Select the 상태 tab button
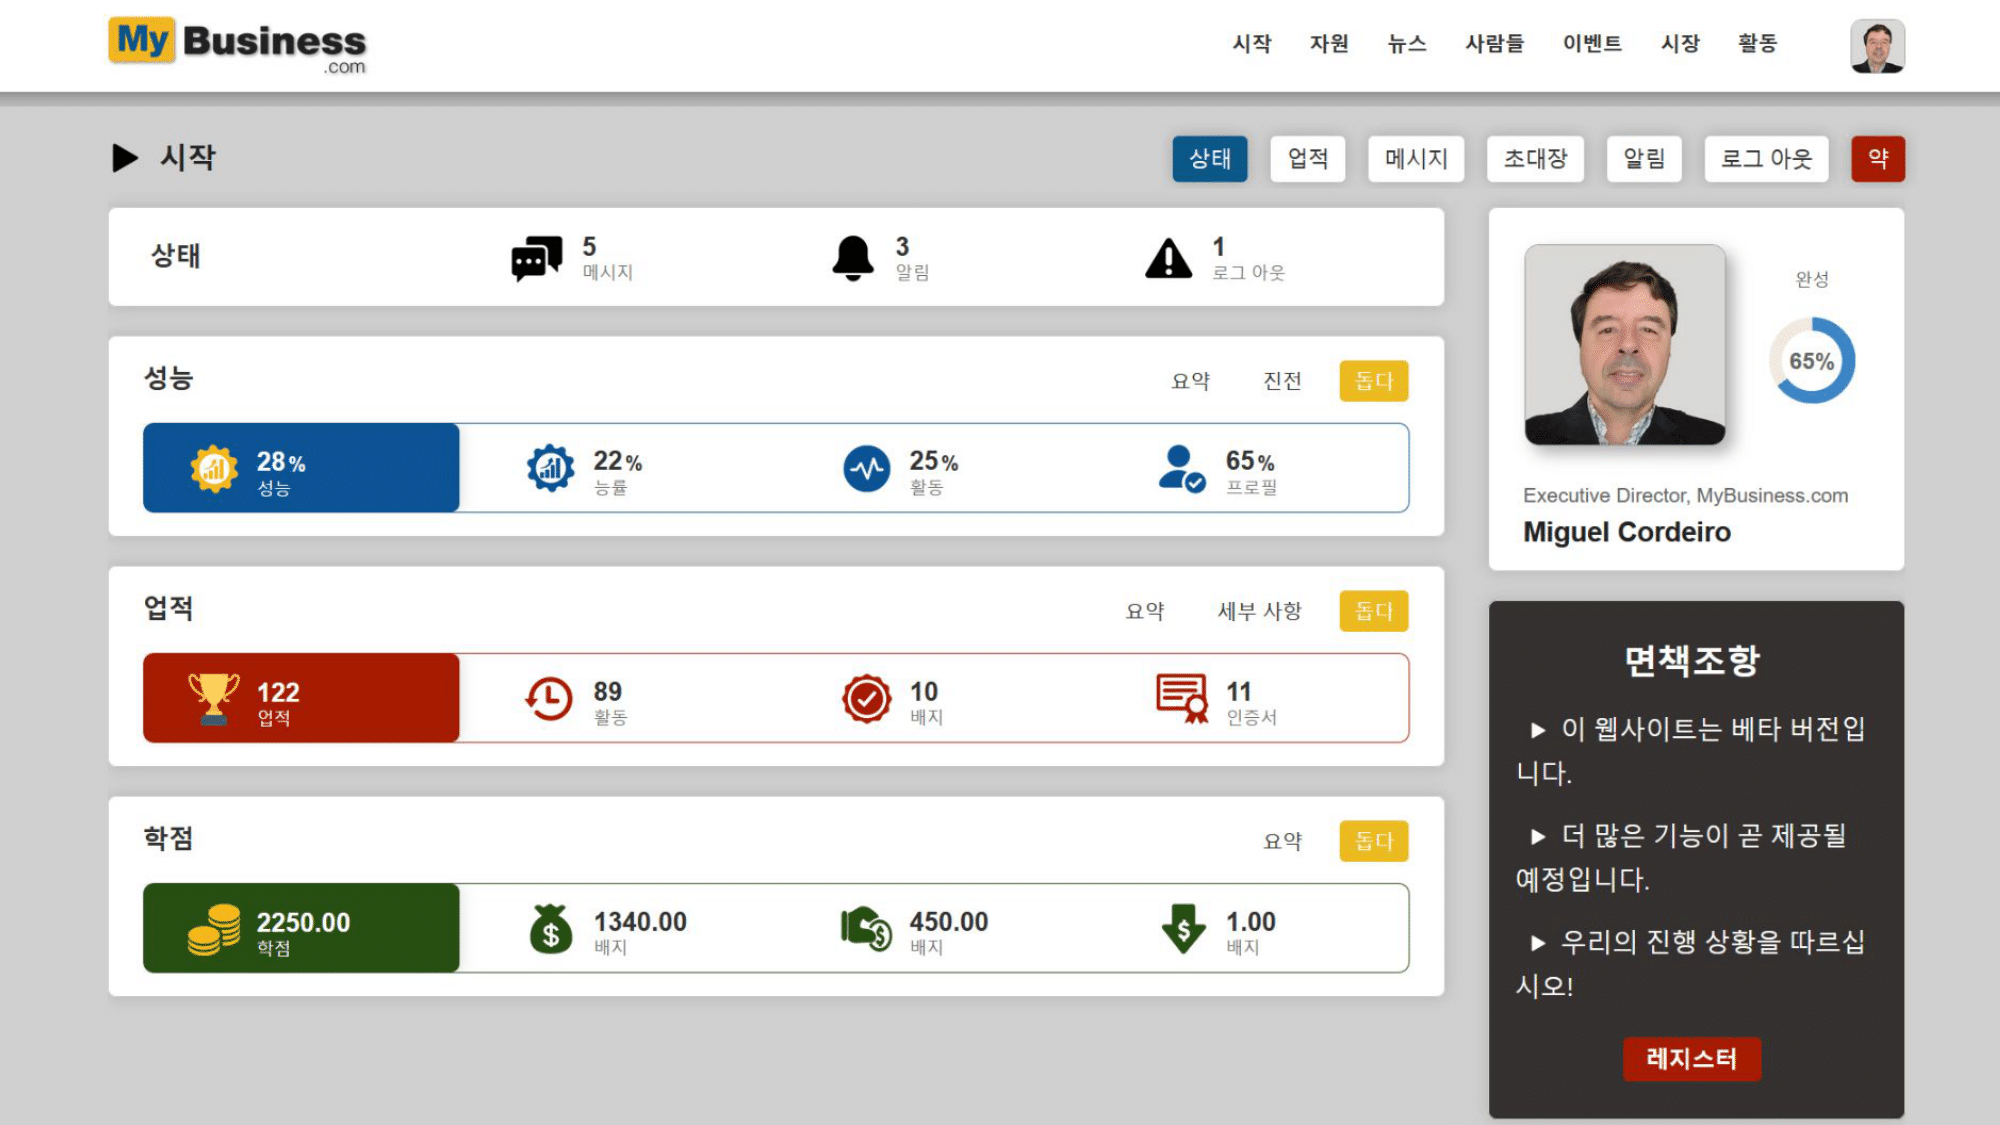 tap(1210, 159)
